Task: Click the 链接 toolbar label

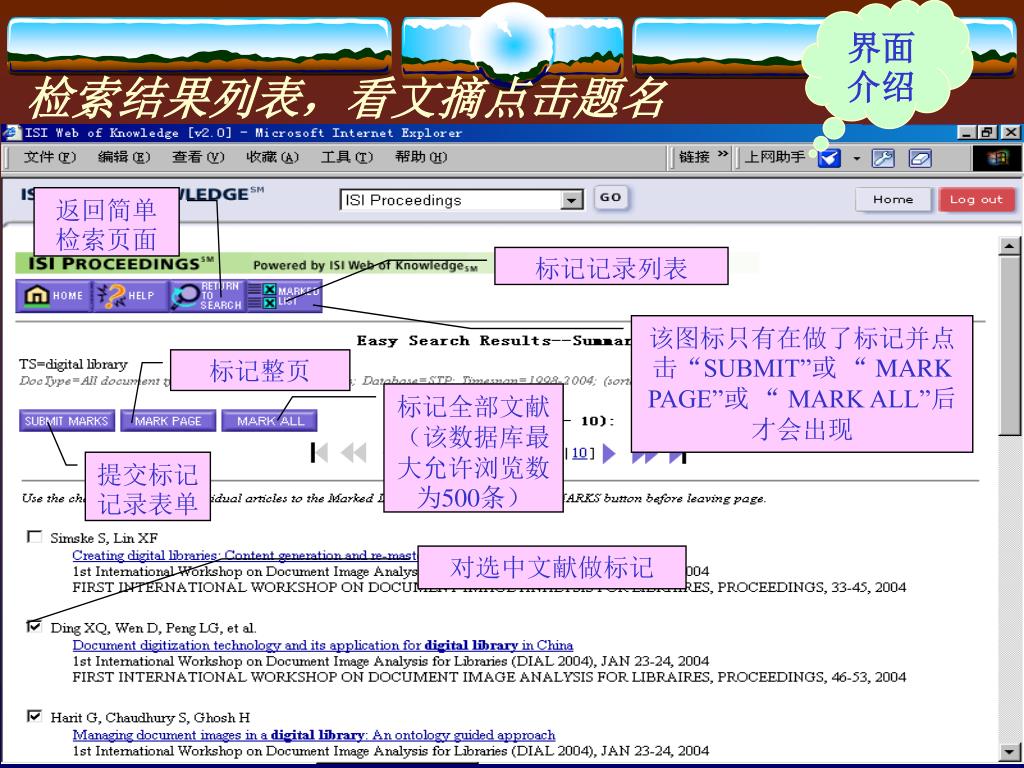Action: (x=694, y=157)
